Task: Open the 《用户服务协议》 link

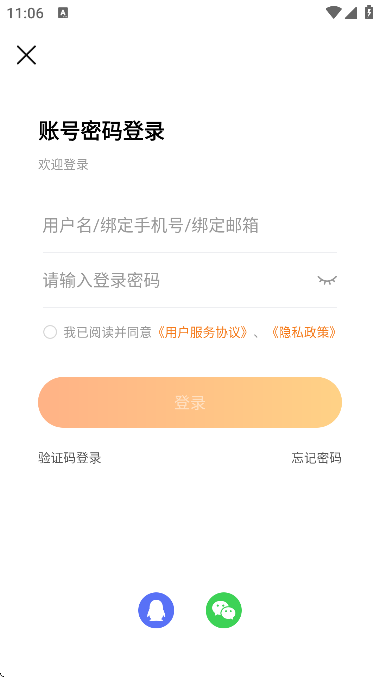Action: coord(202,332)
